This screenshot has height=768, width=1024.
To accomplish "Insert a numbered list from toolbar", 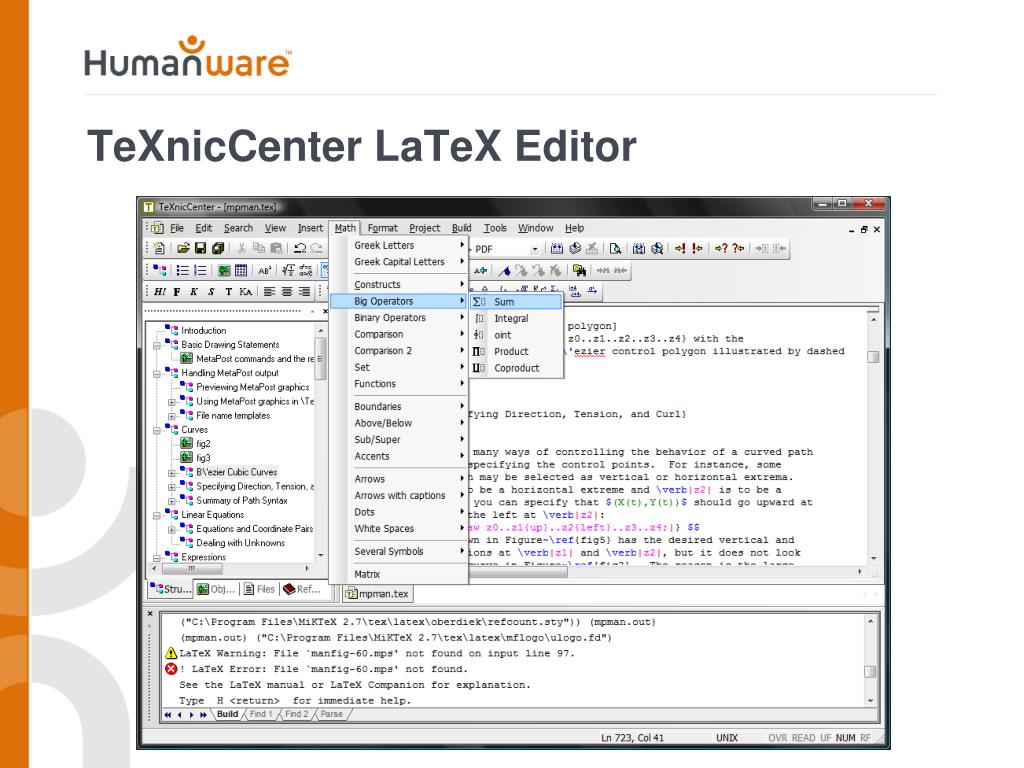I will click(x=200, y=270).
